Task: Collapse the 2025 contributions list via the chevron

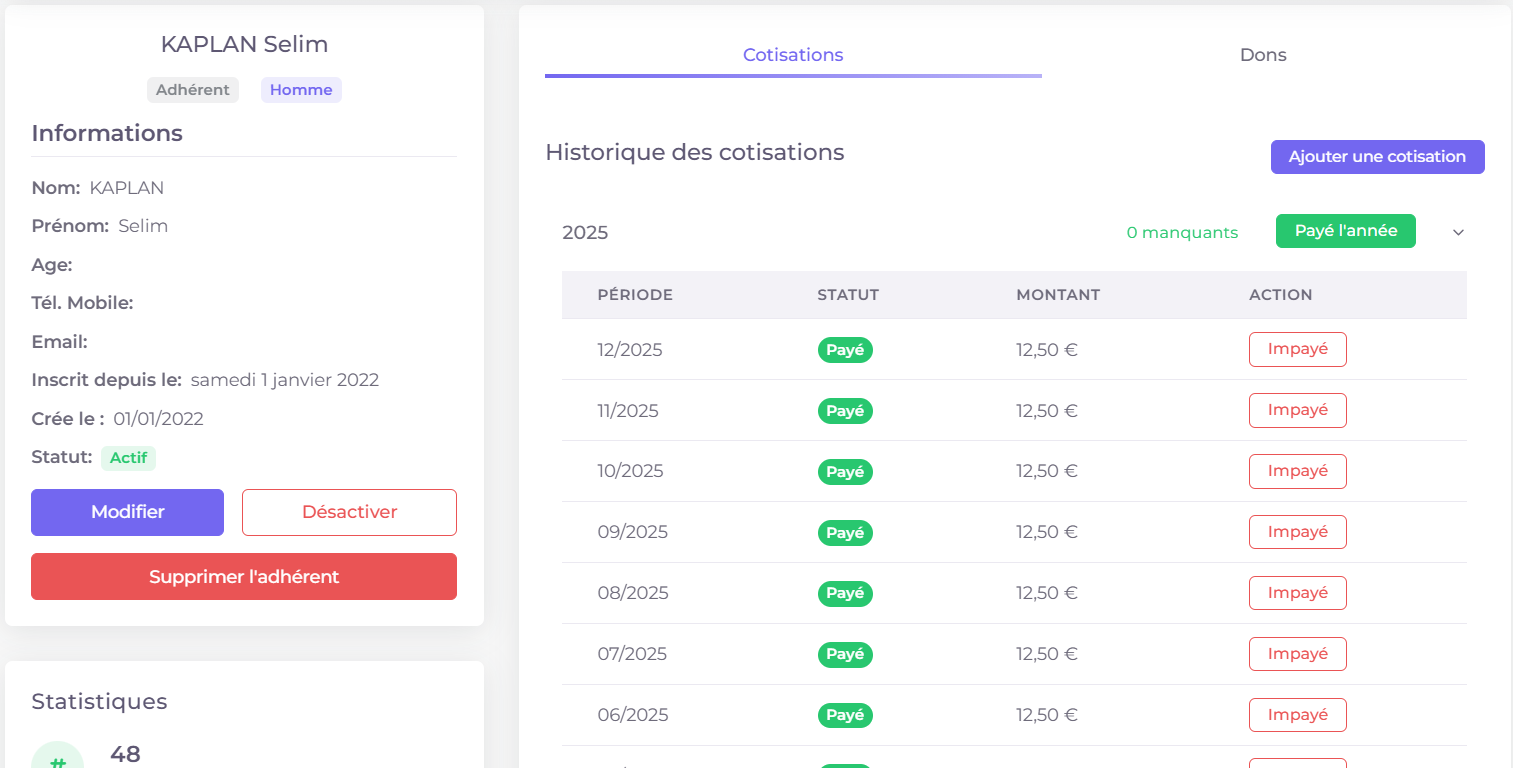Action: (x=1458, y=231)
